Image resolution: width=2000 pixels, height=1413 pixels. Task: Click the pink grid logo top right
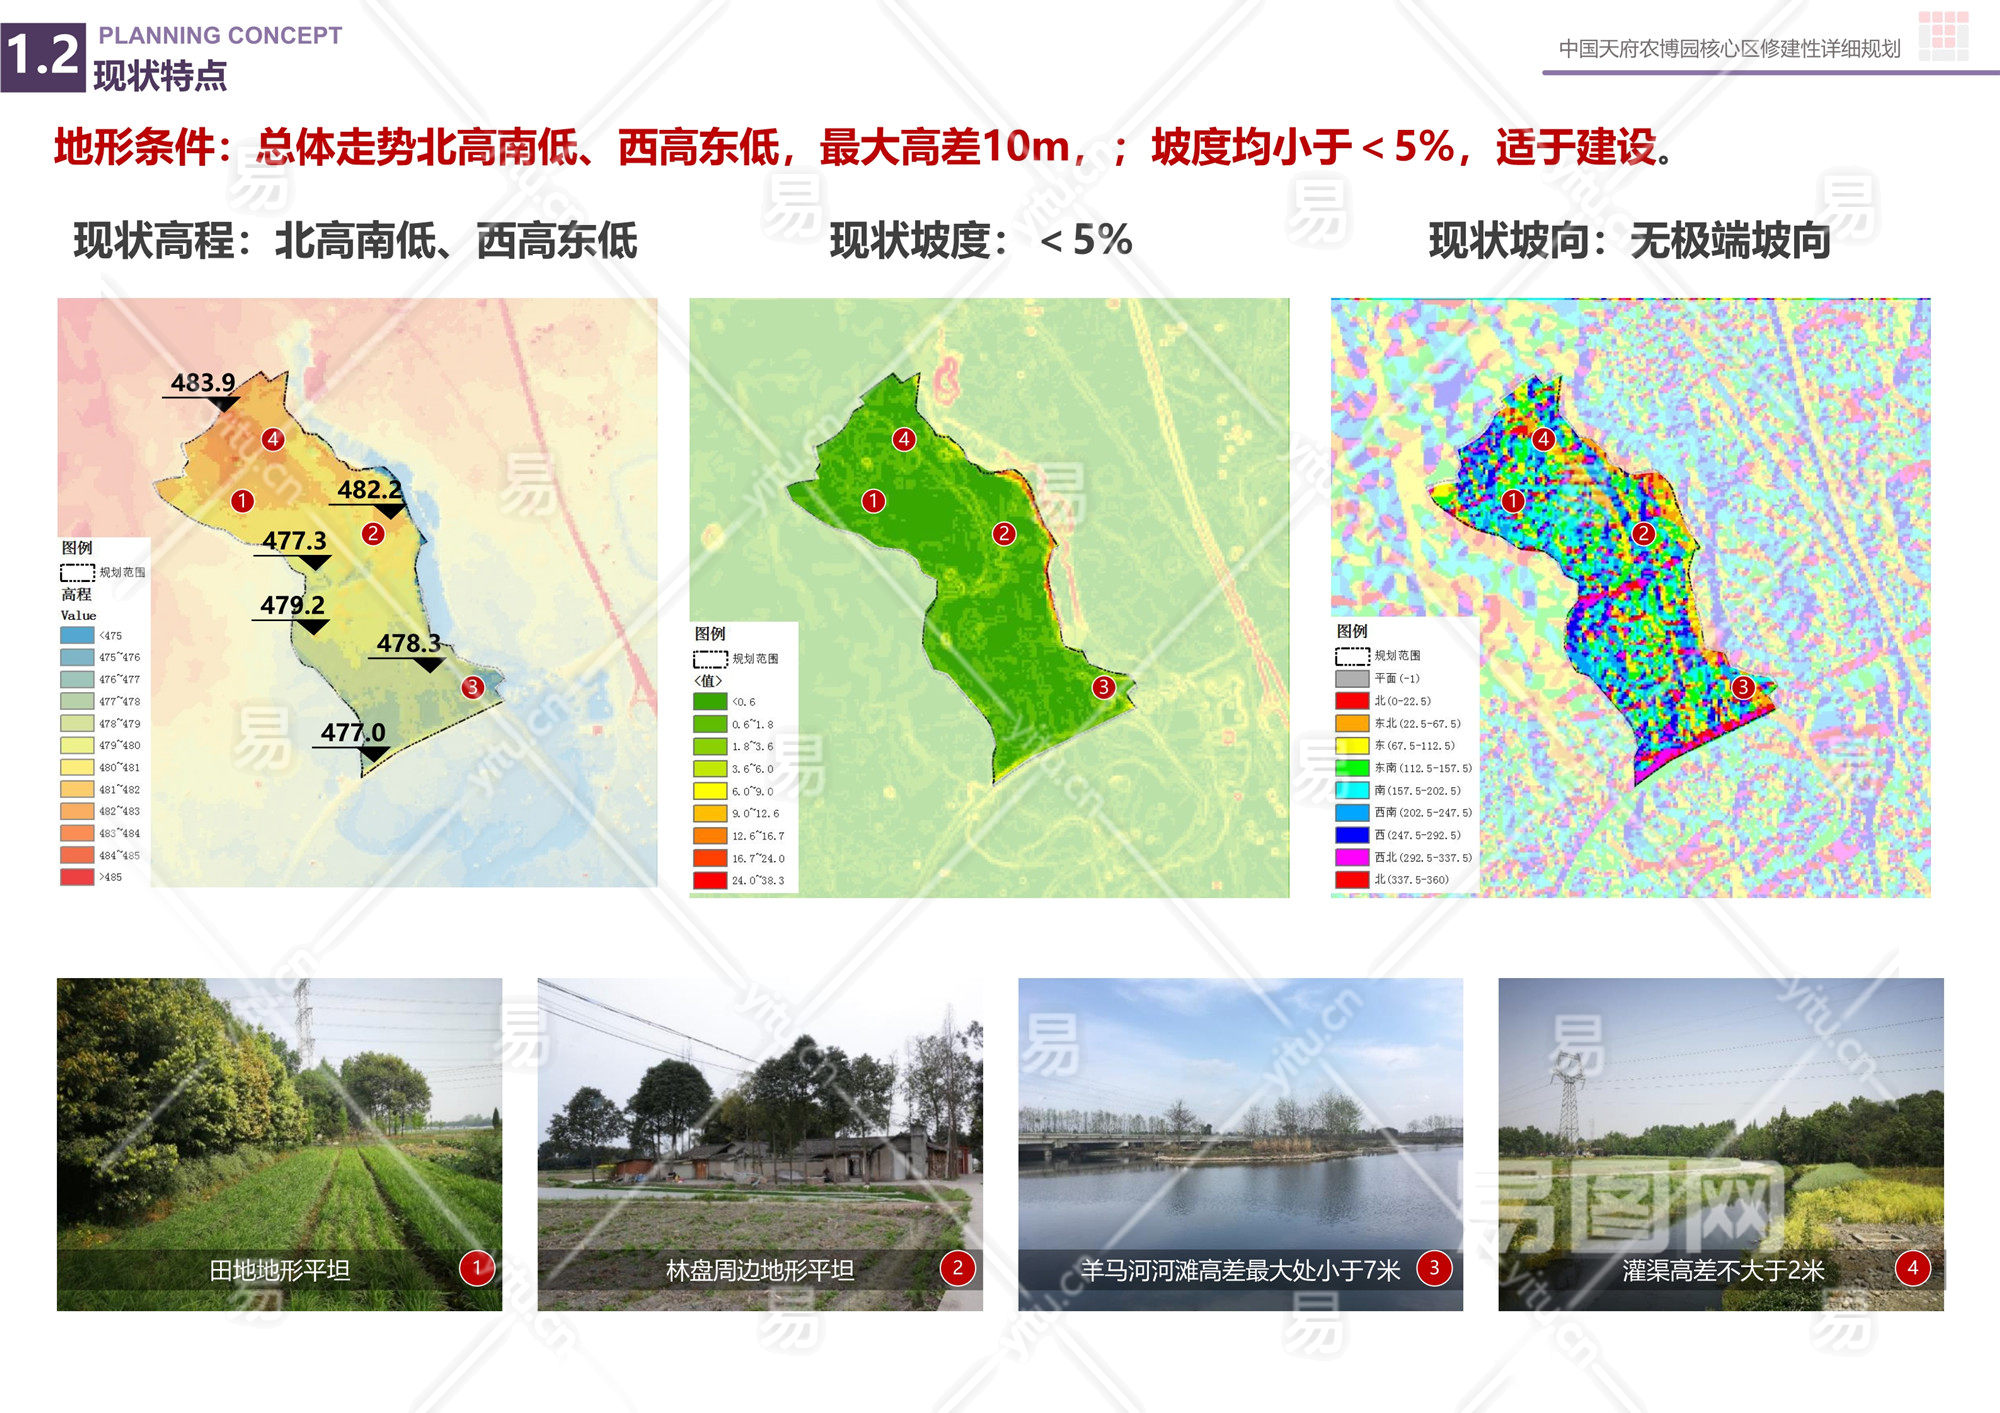coord(1943,36)
